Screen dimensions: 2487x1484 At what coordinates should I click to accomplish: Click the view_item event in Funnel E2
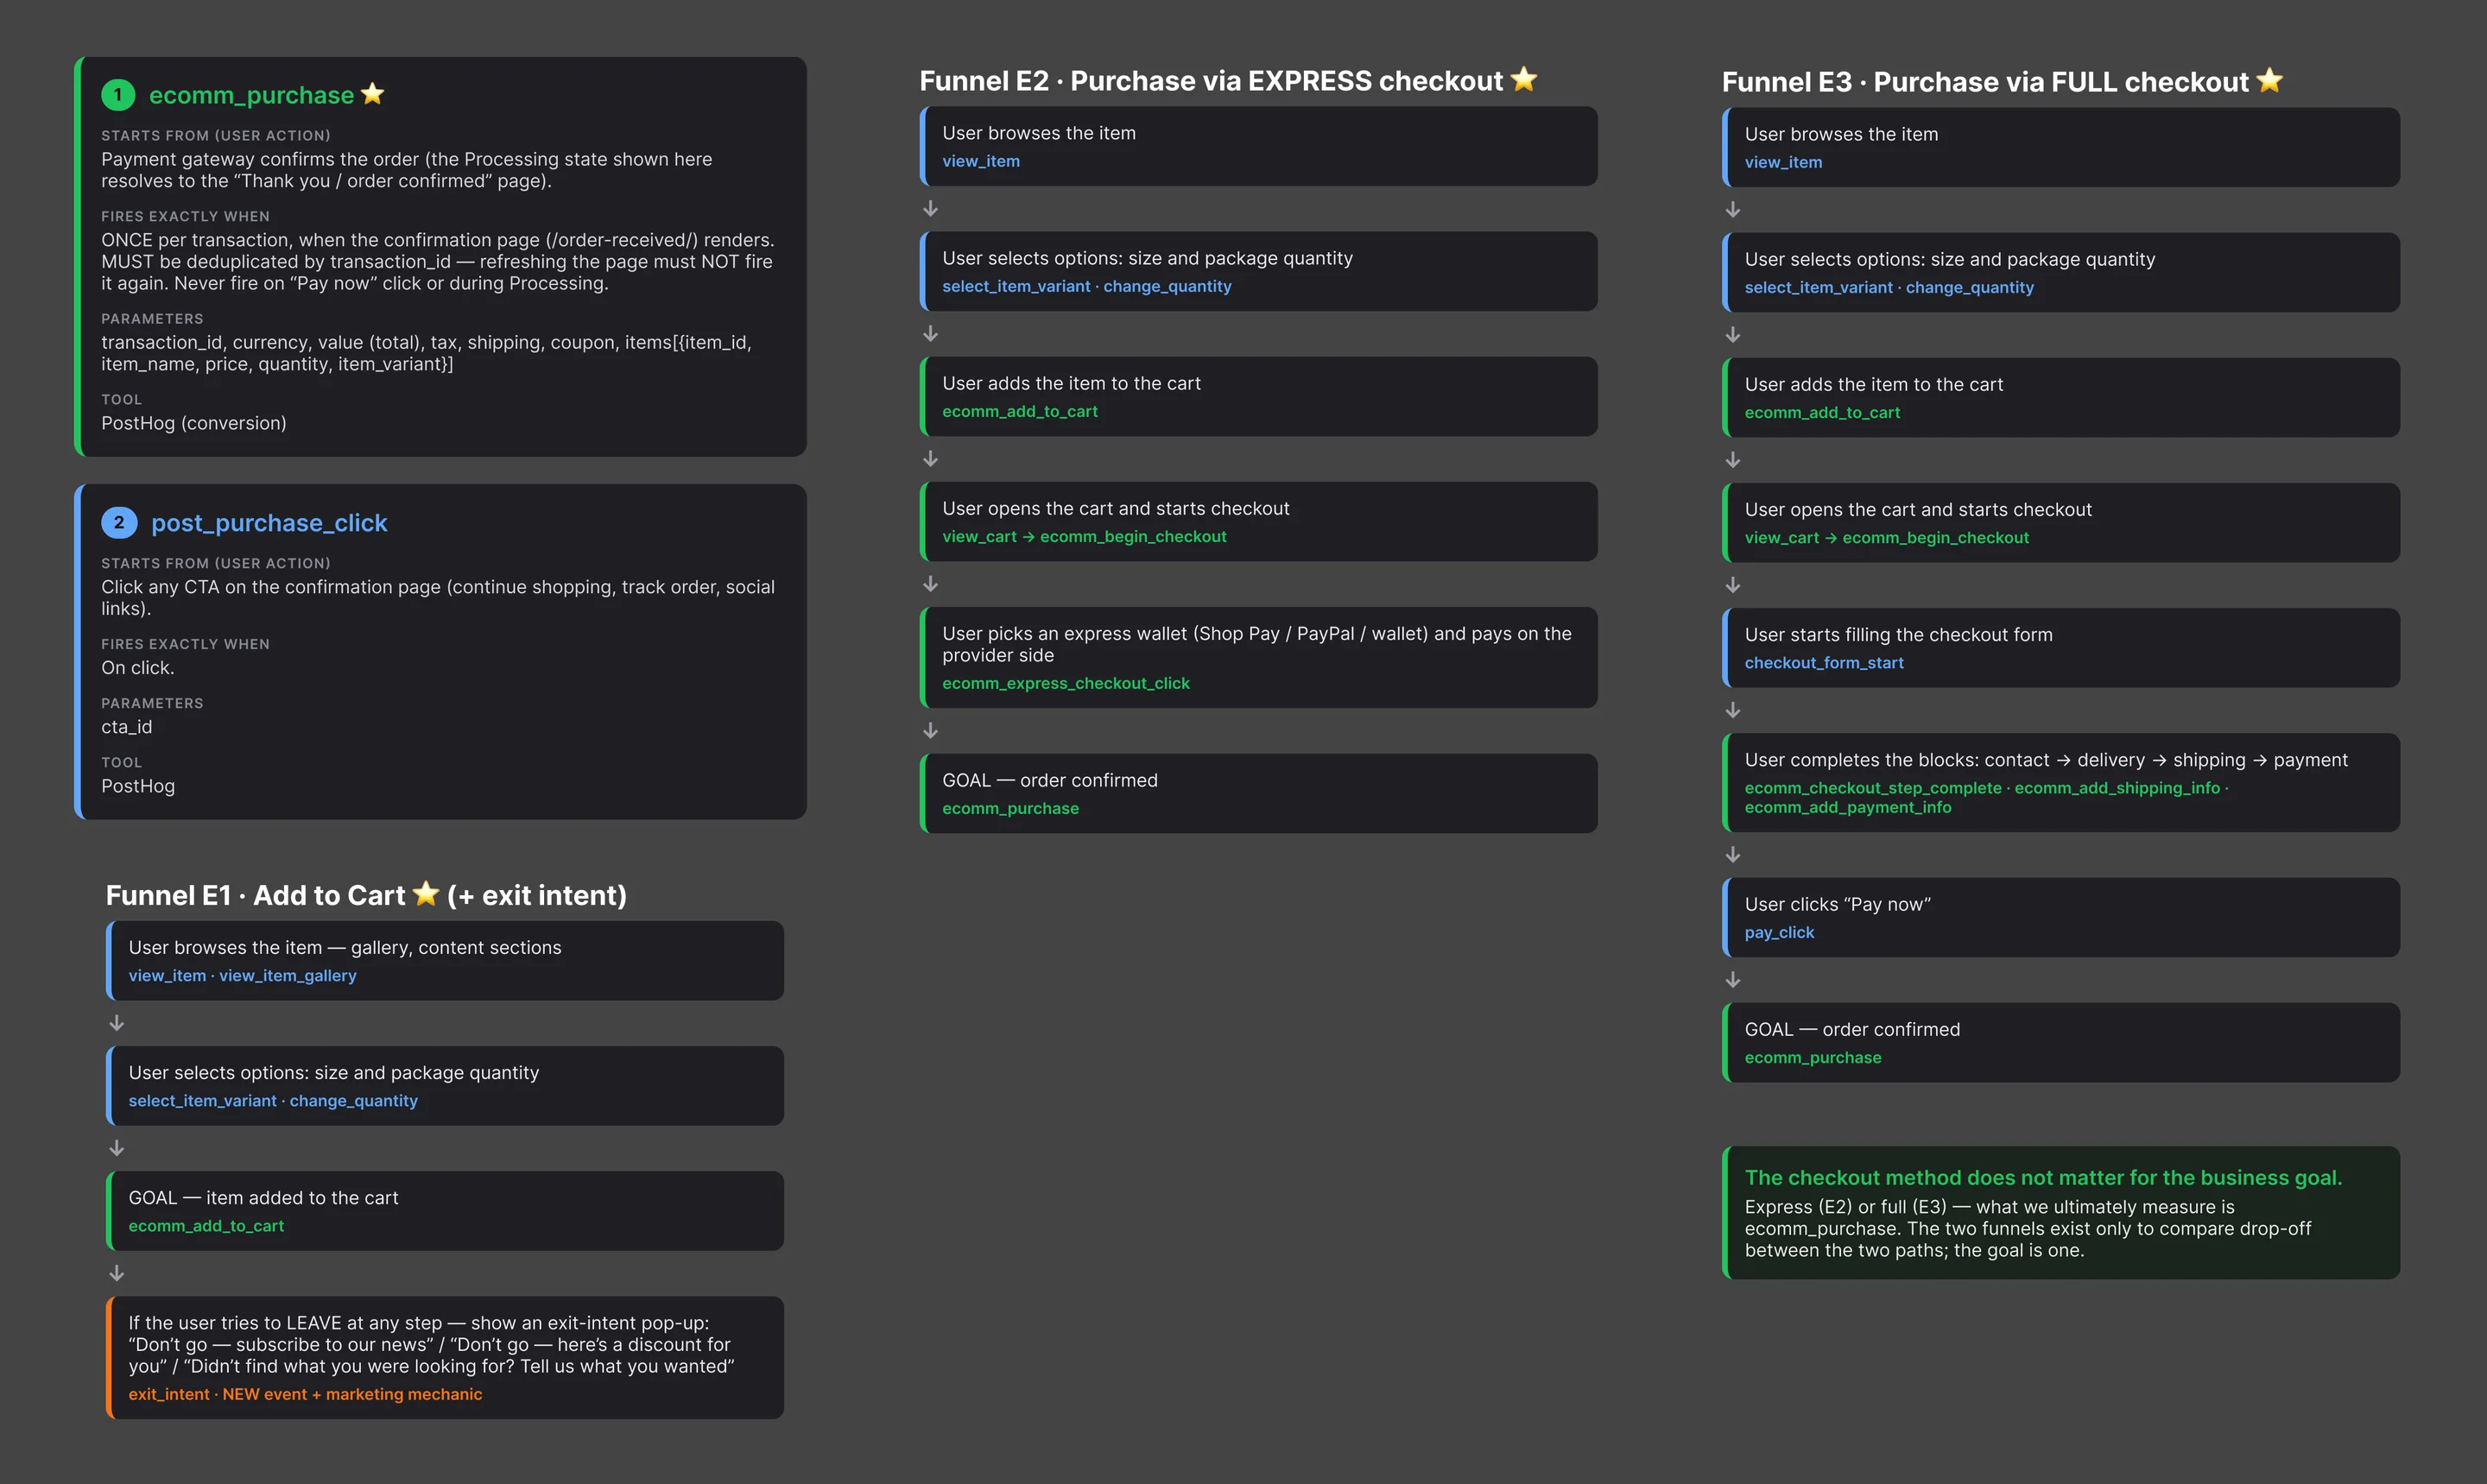point(981,161)
